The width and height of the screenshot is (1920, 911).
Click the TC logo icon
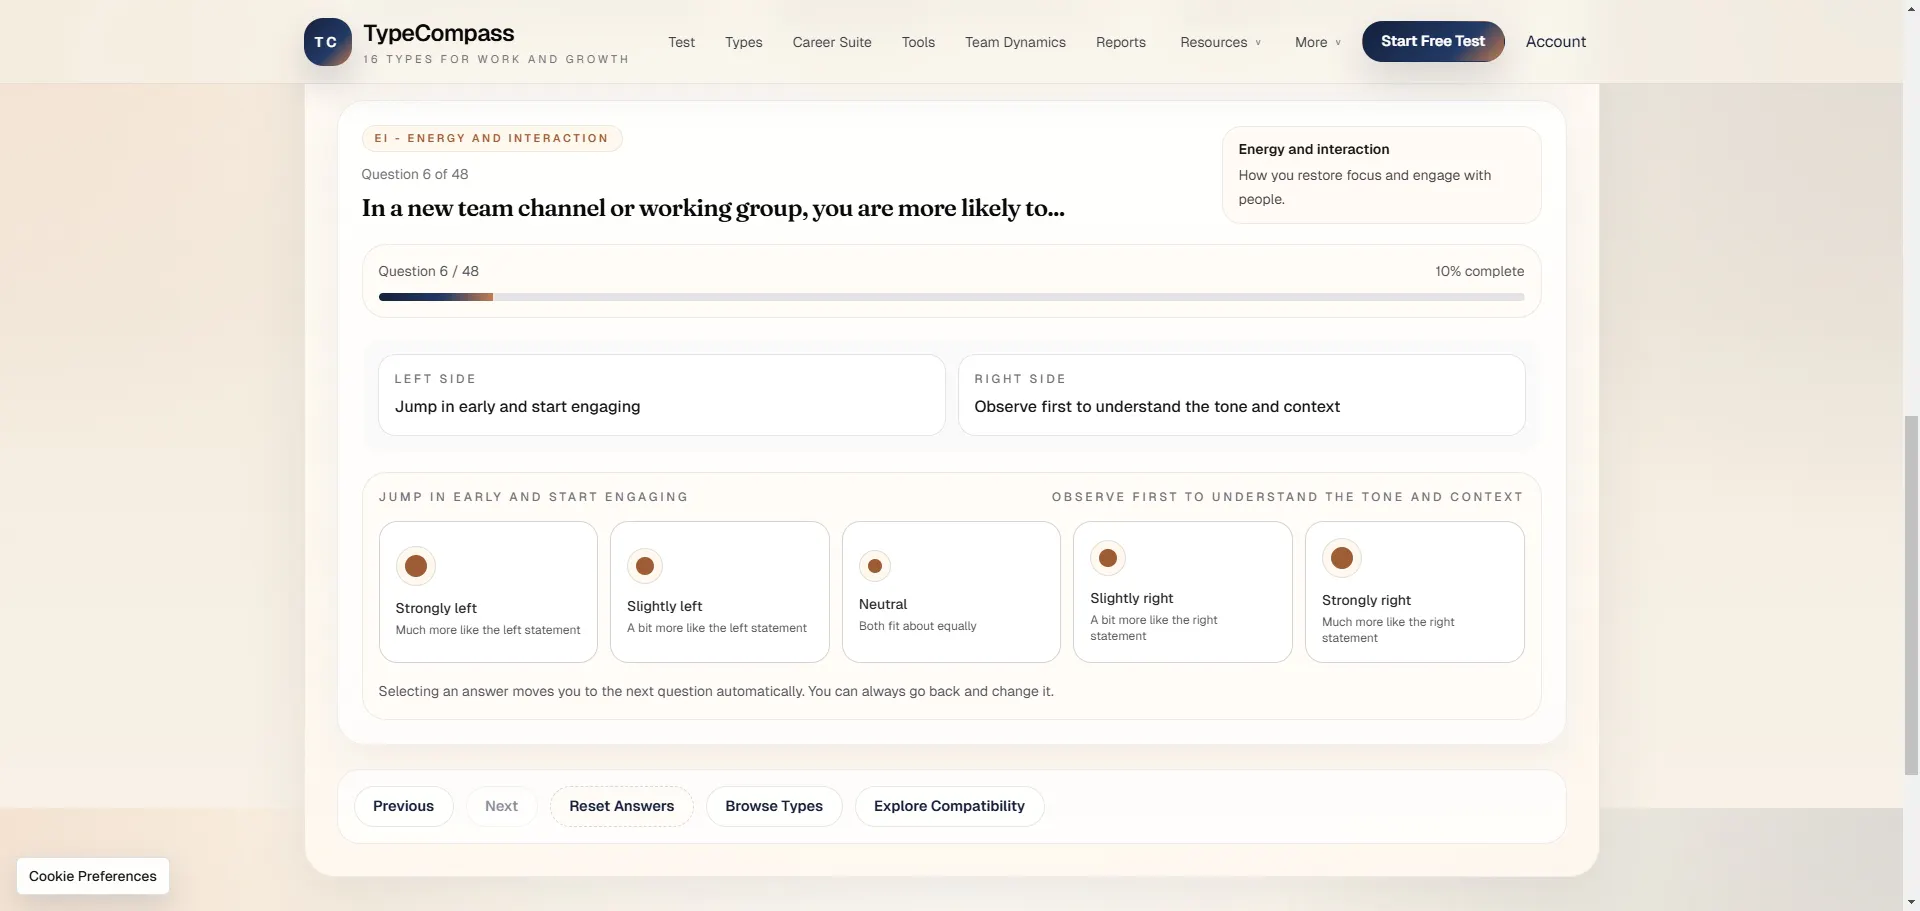pos(327,42)
